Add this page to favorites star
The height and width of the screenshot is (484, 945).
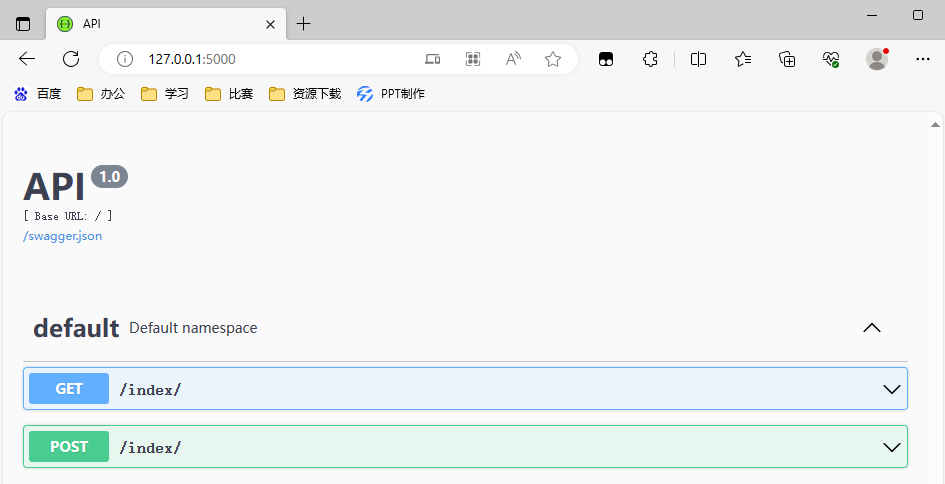point(553,59)
